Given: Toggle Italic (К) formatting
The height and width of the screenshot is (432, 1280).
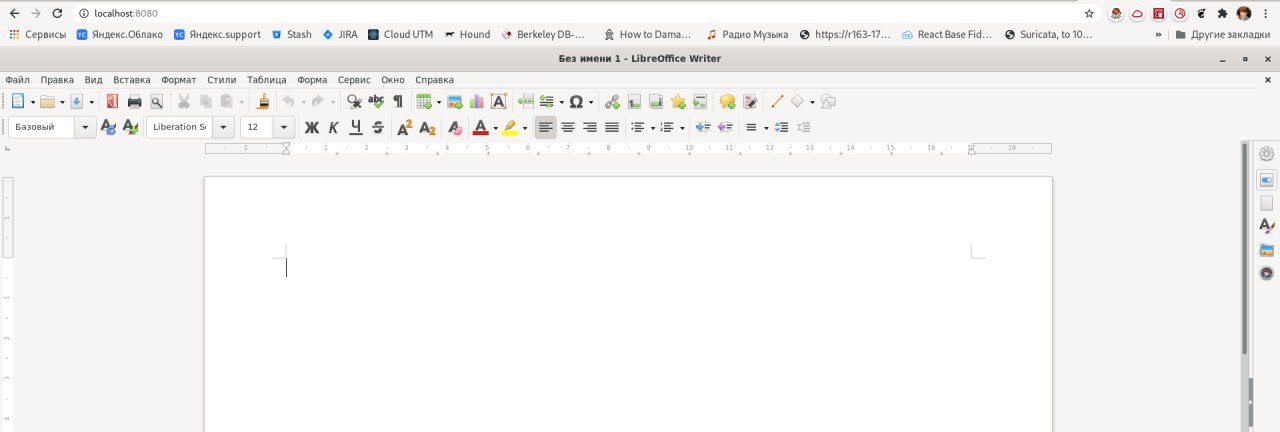Looking at the screenshot, I should [x=333, y=127].
